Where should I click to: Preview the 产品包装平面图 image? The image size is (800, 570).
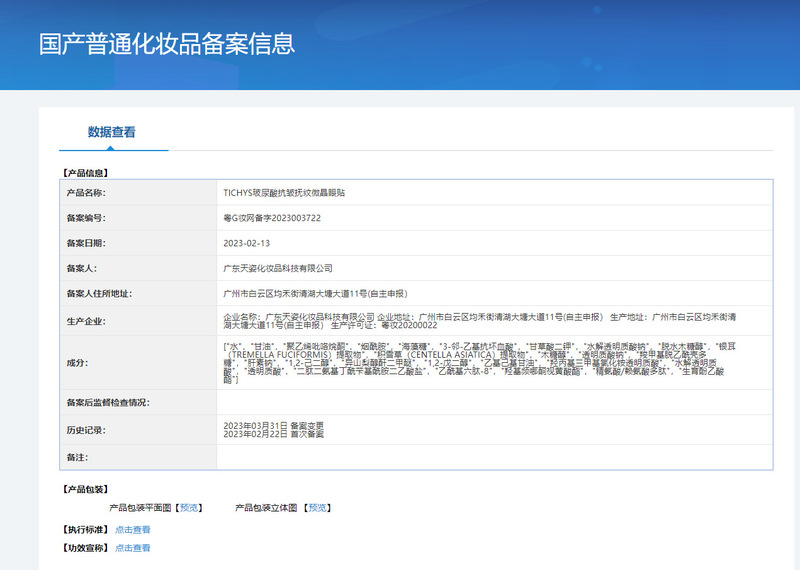pyautogui.click(x=189, y=508)
